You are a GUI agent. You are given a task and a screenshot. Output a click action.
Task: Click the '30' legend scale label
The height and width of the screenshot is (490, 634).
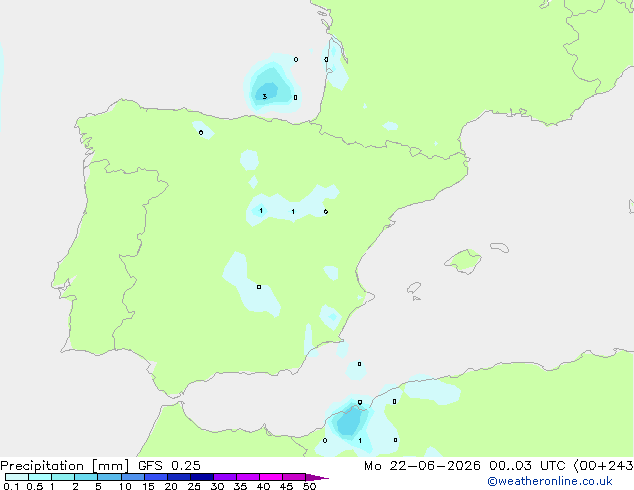[217, 486]
